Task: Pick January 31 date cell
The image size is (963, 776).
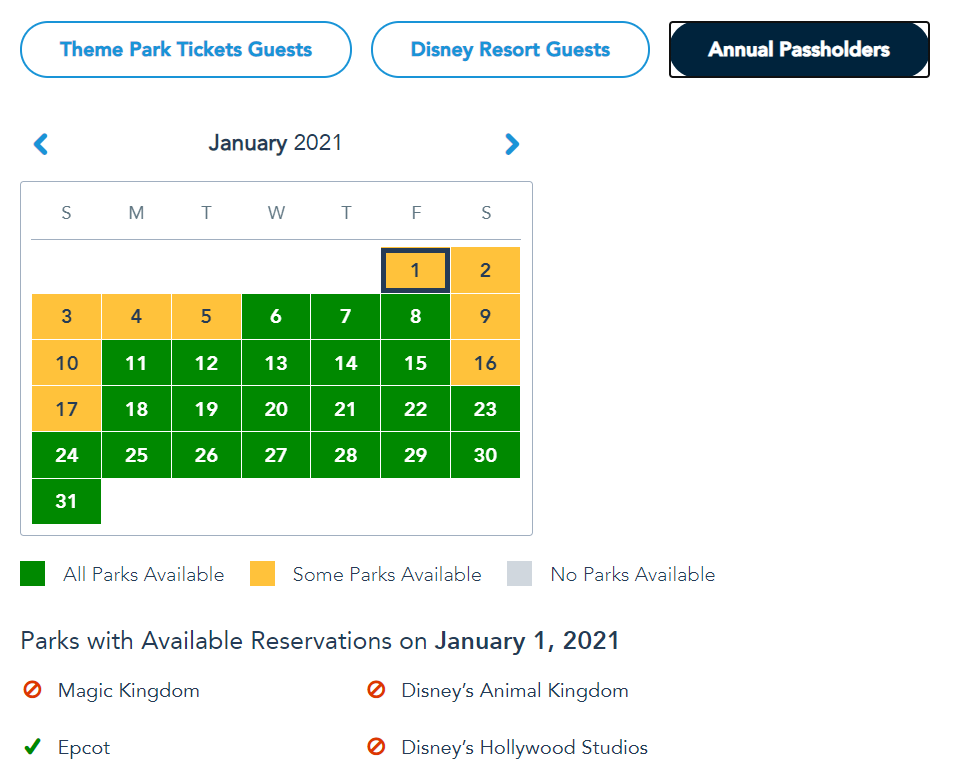Action: coord(66,501)
